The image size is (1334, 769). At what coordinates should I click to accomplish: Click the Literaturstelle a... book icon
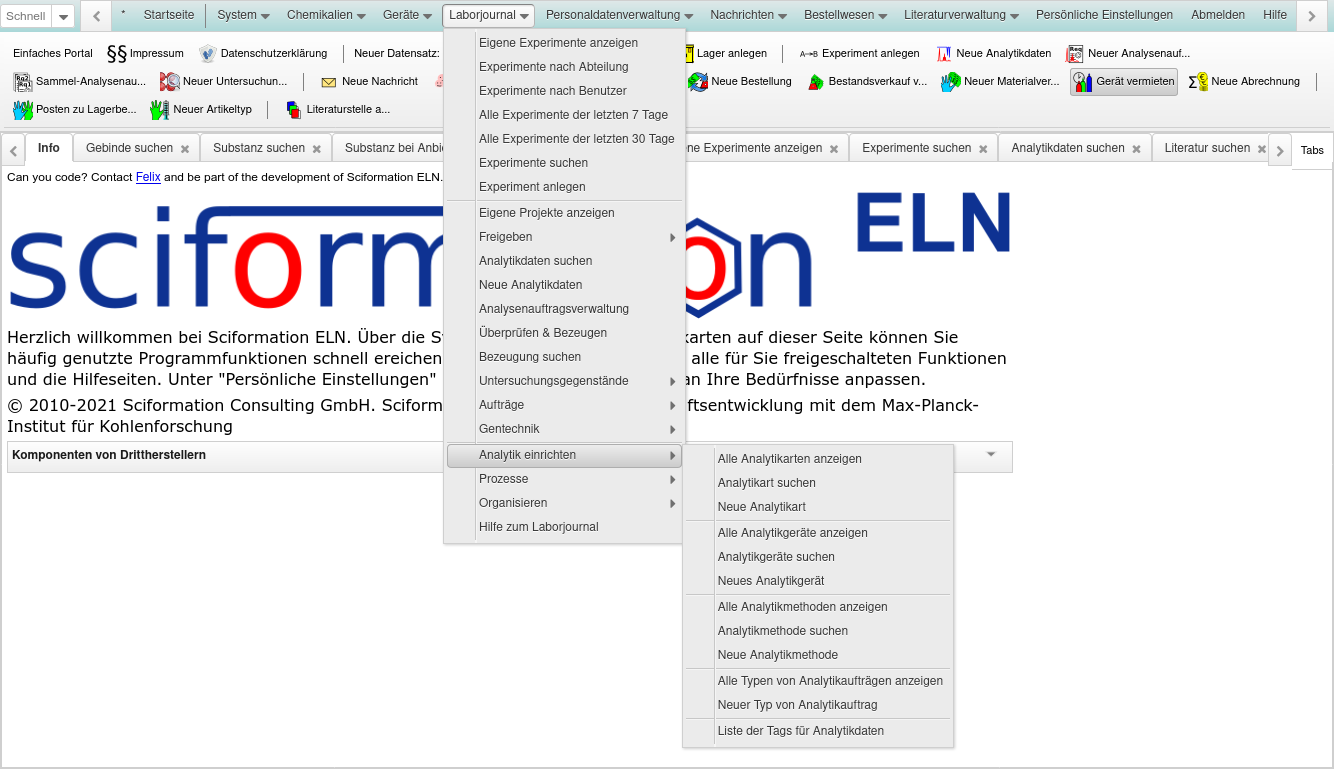[x=293, y=110]
